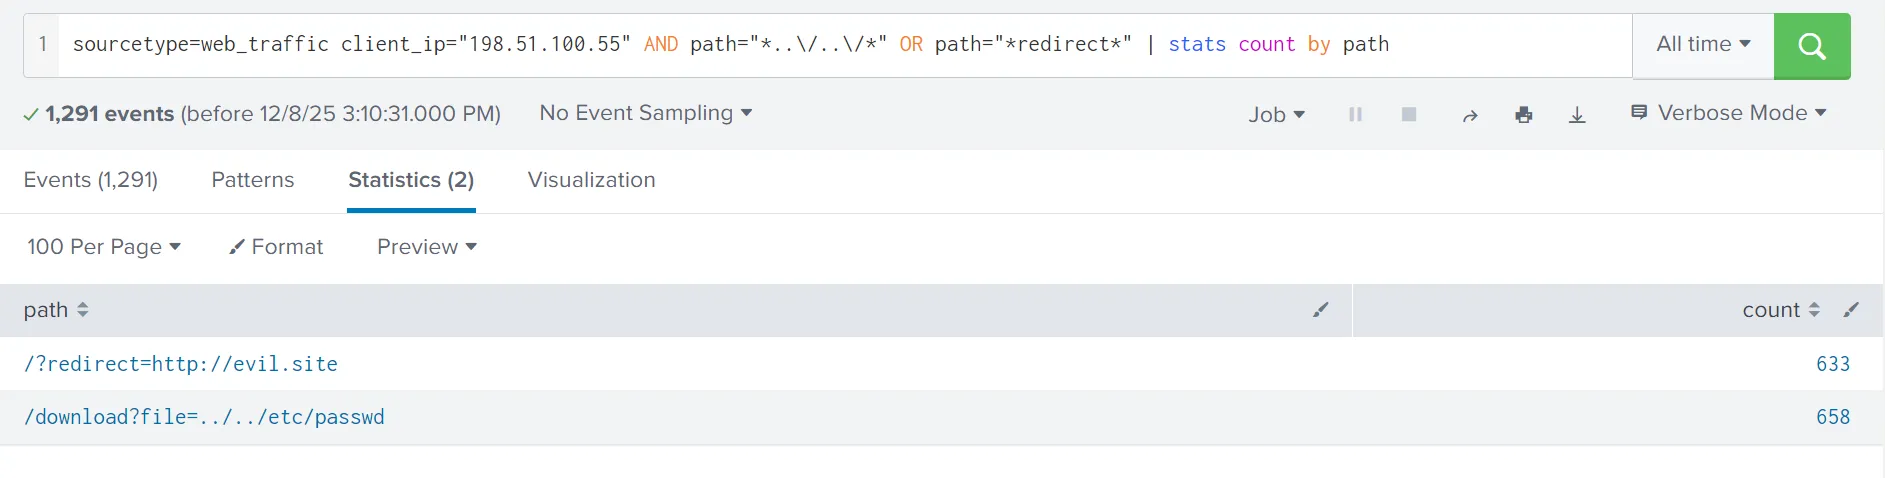The height and width of the screenshot is (478, 1885).
Task: Change the Verbose Mode search setting
Action: pos(1729,113)
